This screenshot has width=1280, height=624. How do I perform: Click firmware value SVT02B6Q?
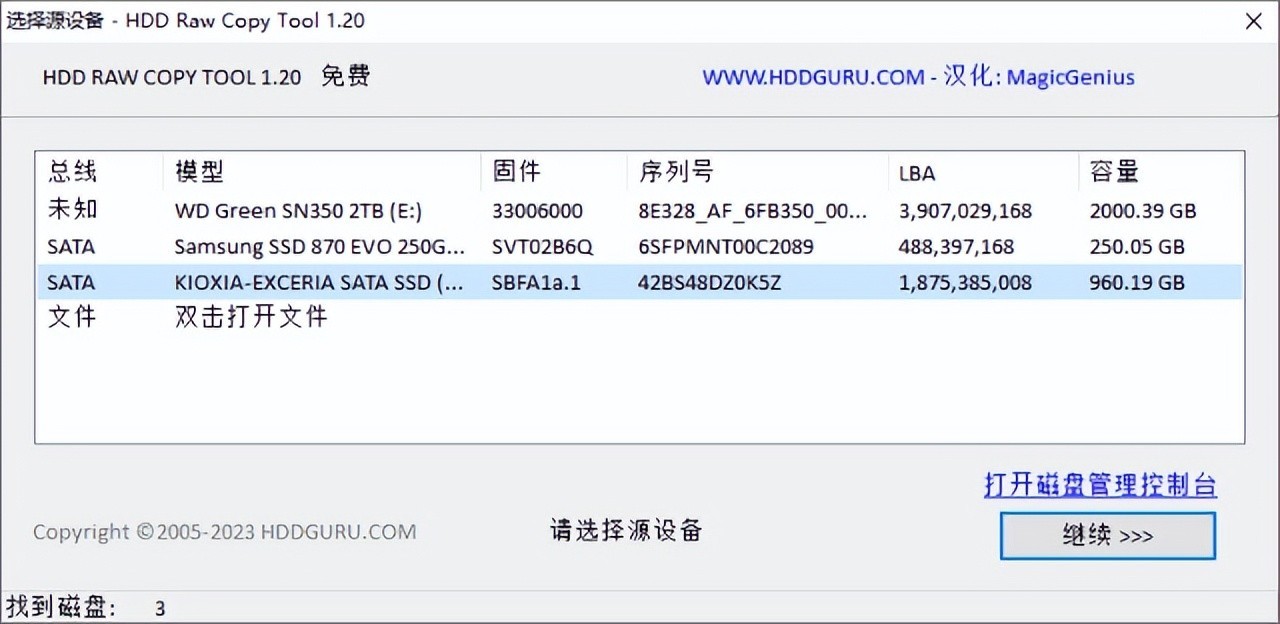coord(542,247)
